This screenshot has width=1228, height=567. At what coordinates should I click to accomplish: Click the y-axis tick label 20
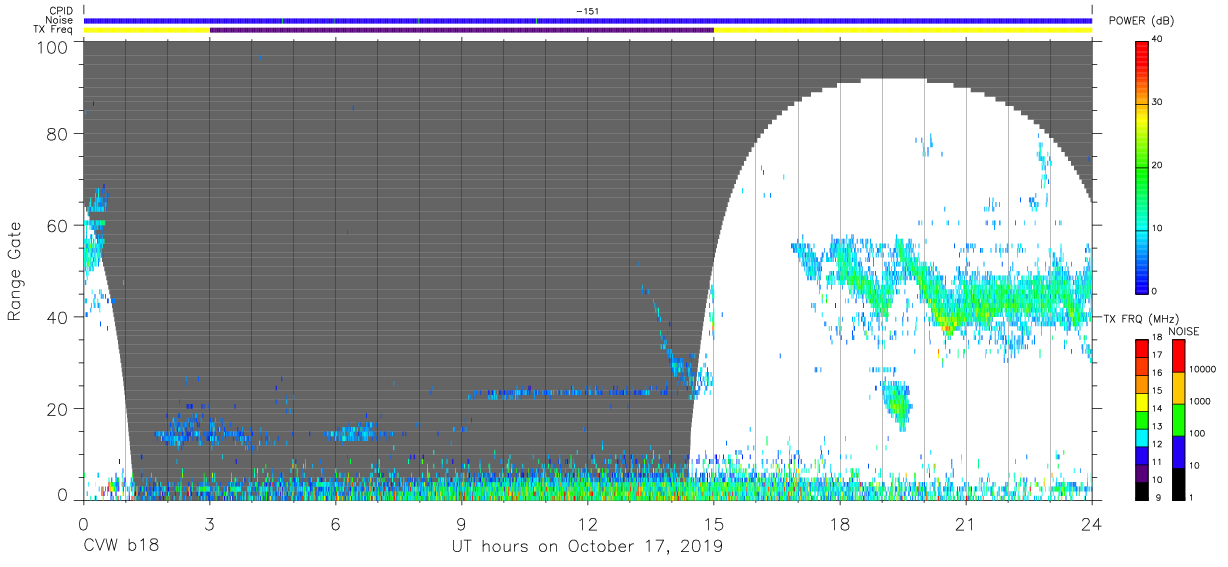(x=57, y=409)
